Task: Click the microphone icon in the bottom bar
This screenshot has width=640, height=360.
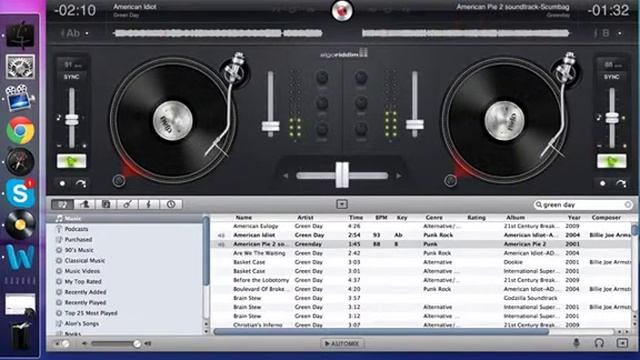Action: [576, 343]
